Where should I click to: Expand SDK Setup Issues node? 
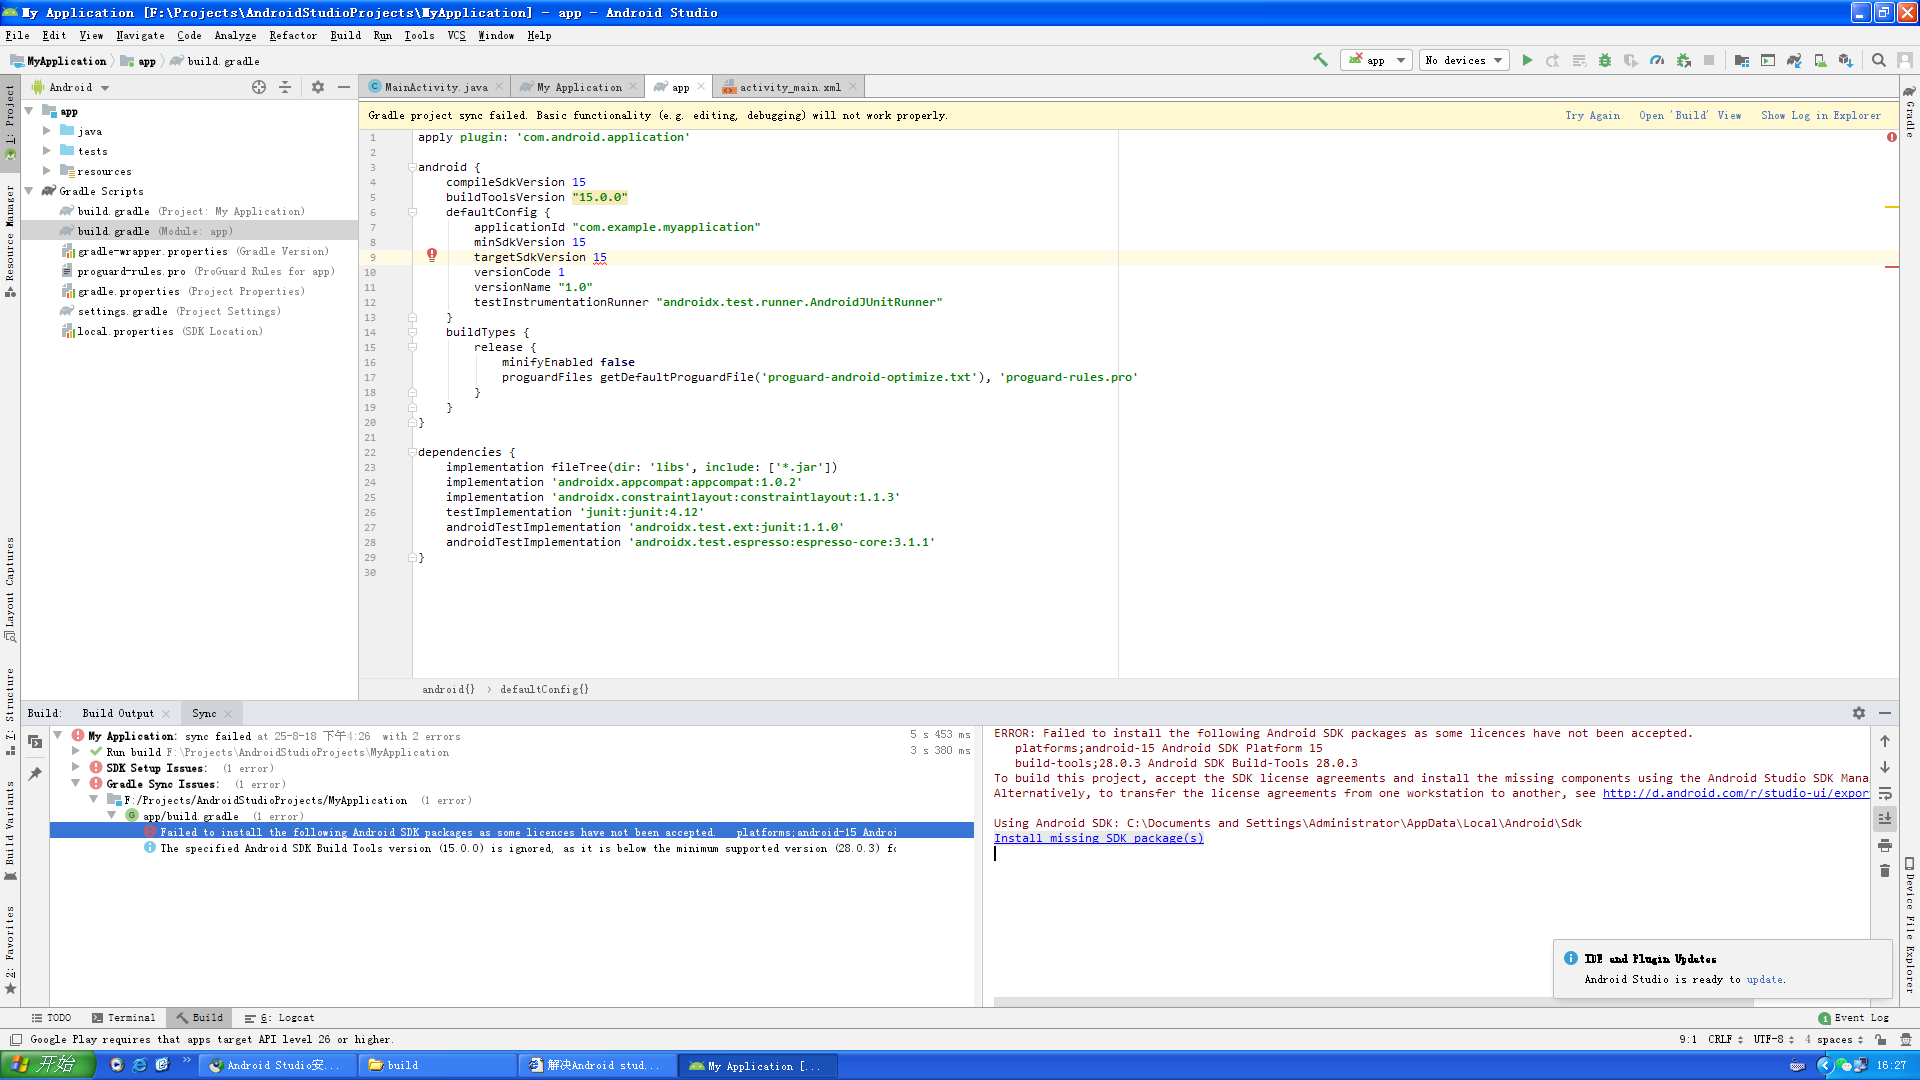(x=75, y=768)
